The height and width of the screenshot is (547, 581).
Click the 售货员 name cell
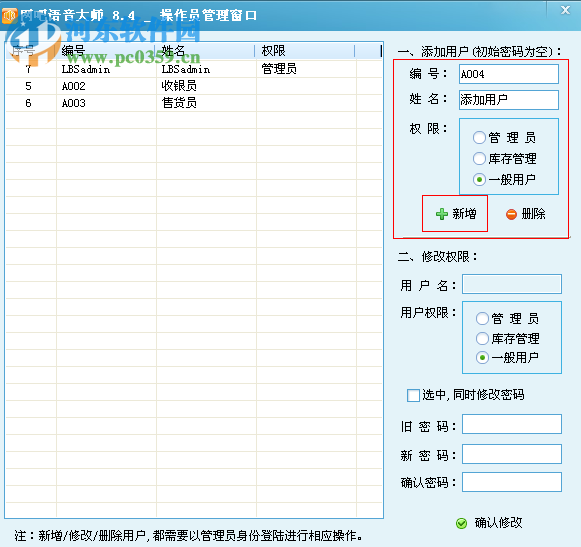206,103
